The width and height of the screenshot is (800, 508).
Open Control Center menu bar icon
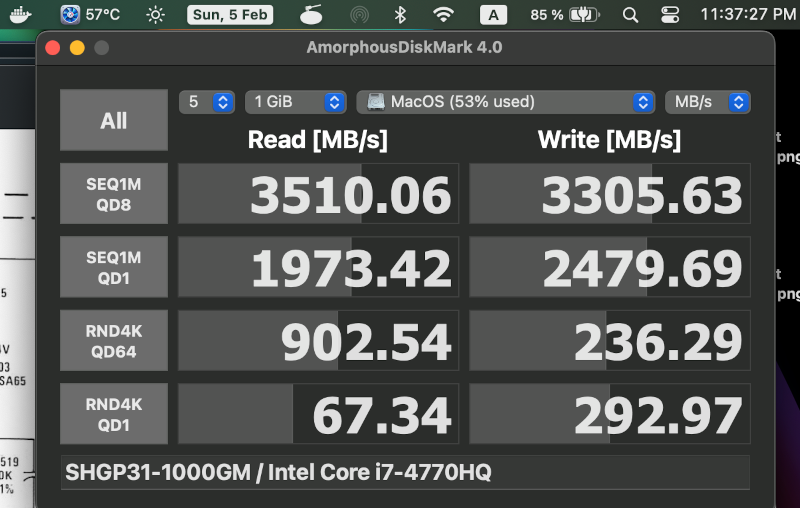[x=670, y=15]
